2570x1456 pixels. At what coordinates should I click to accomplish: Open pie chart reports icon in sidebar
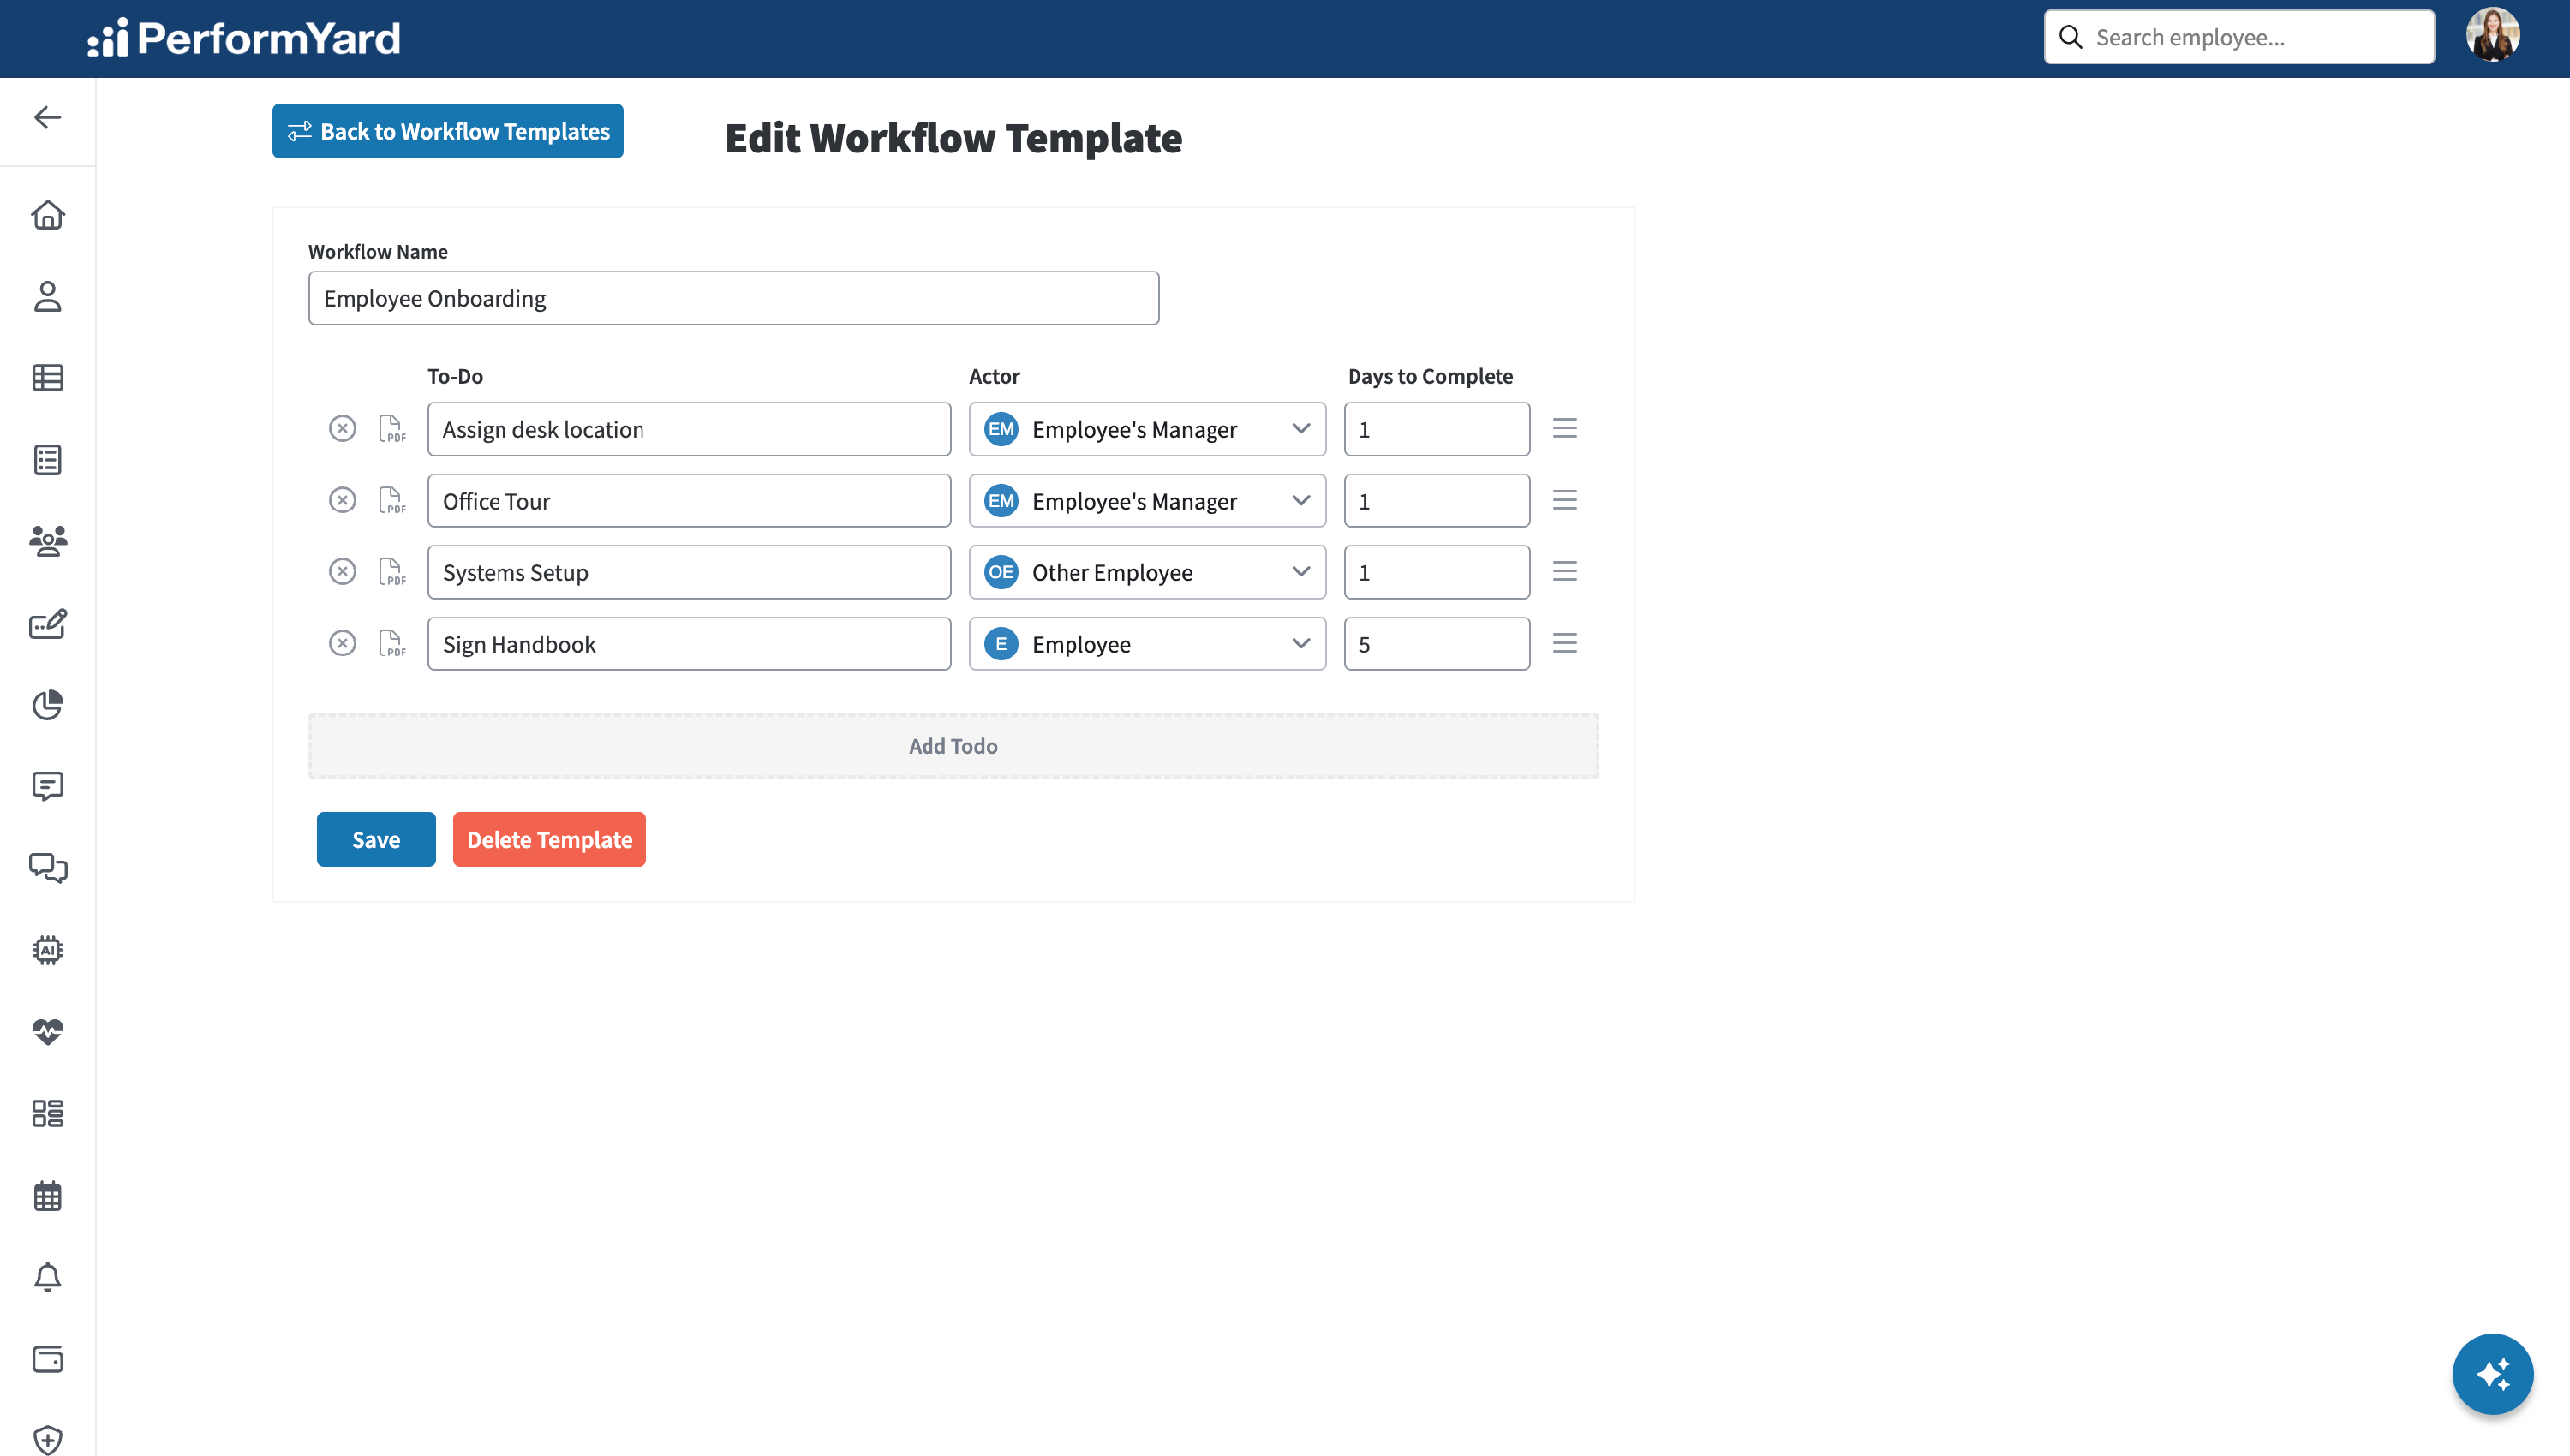pyautogui.click(x=47, y=704)
